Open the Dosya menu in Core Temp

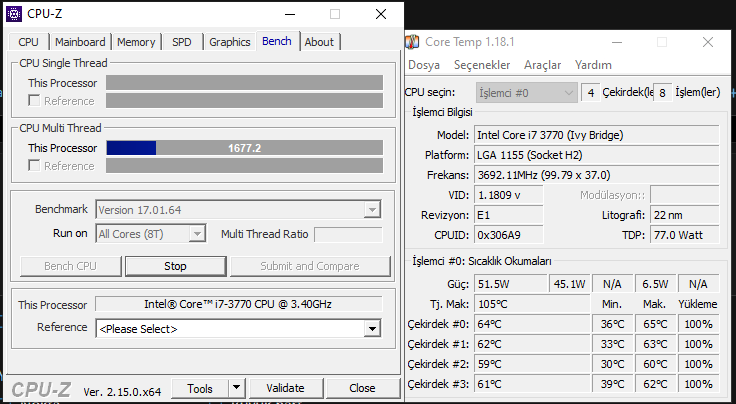tap(424, 65)
